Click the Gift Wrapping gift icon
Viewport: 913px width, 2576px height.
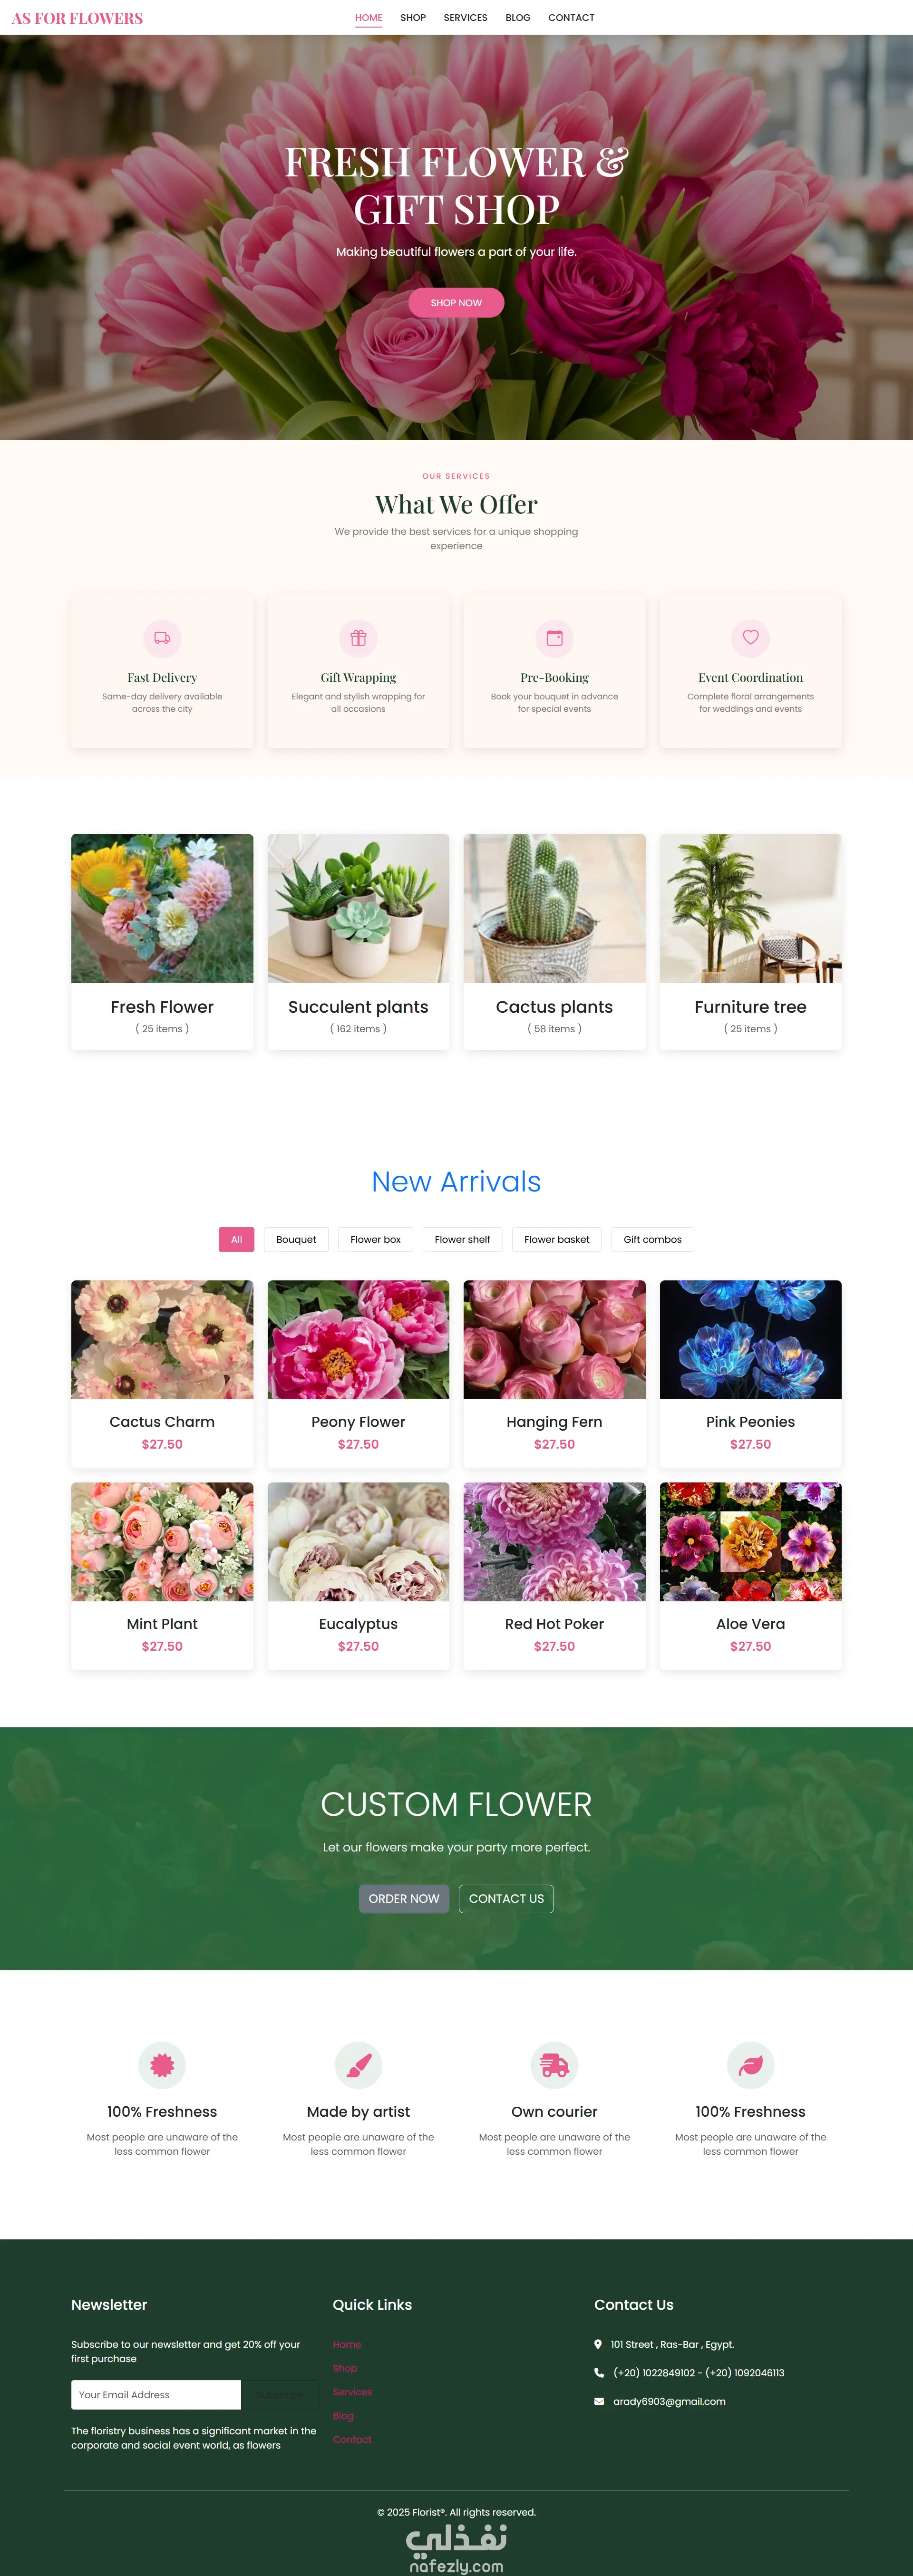[358, 638]
